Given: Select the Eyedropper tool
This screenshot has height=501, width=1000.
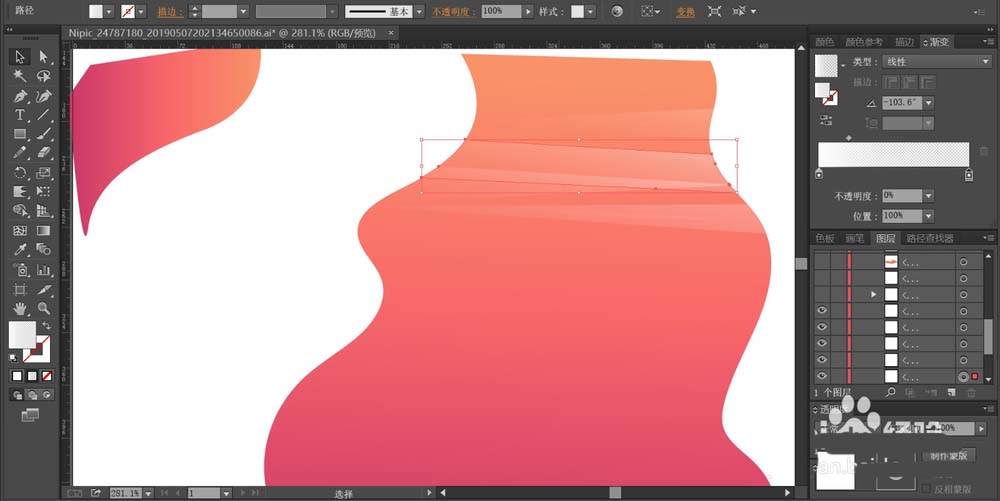Looking at the screenshot, I should click(20, 249).
